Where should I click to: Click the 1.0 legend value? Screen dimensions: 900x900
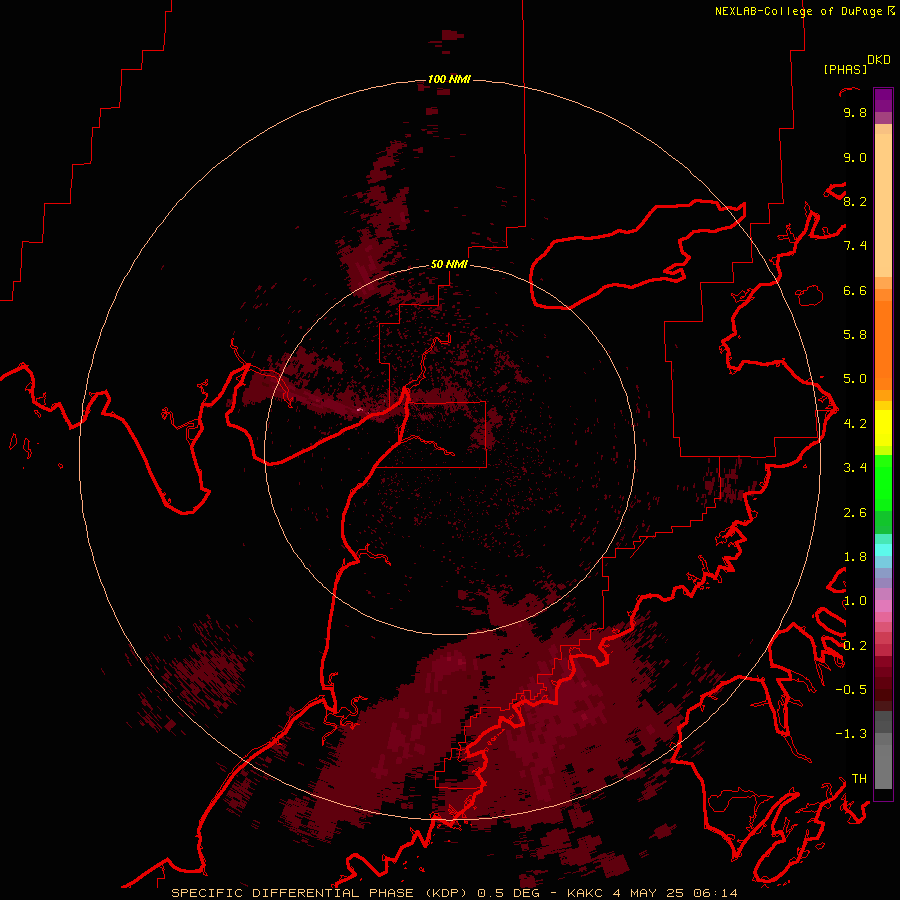[x=855, y=601]
